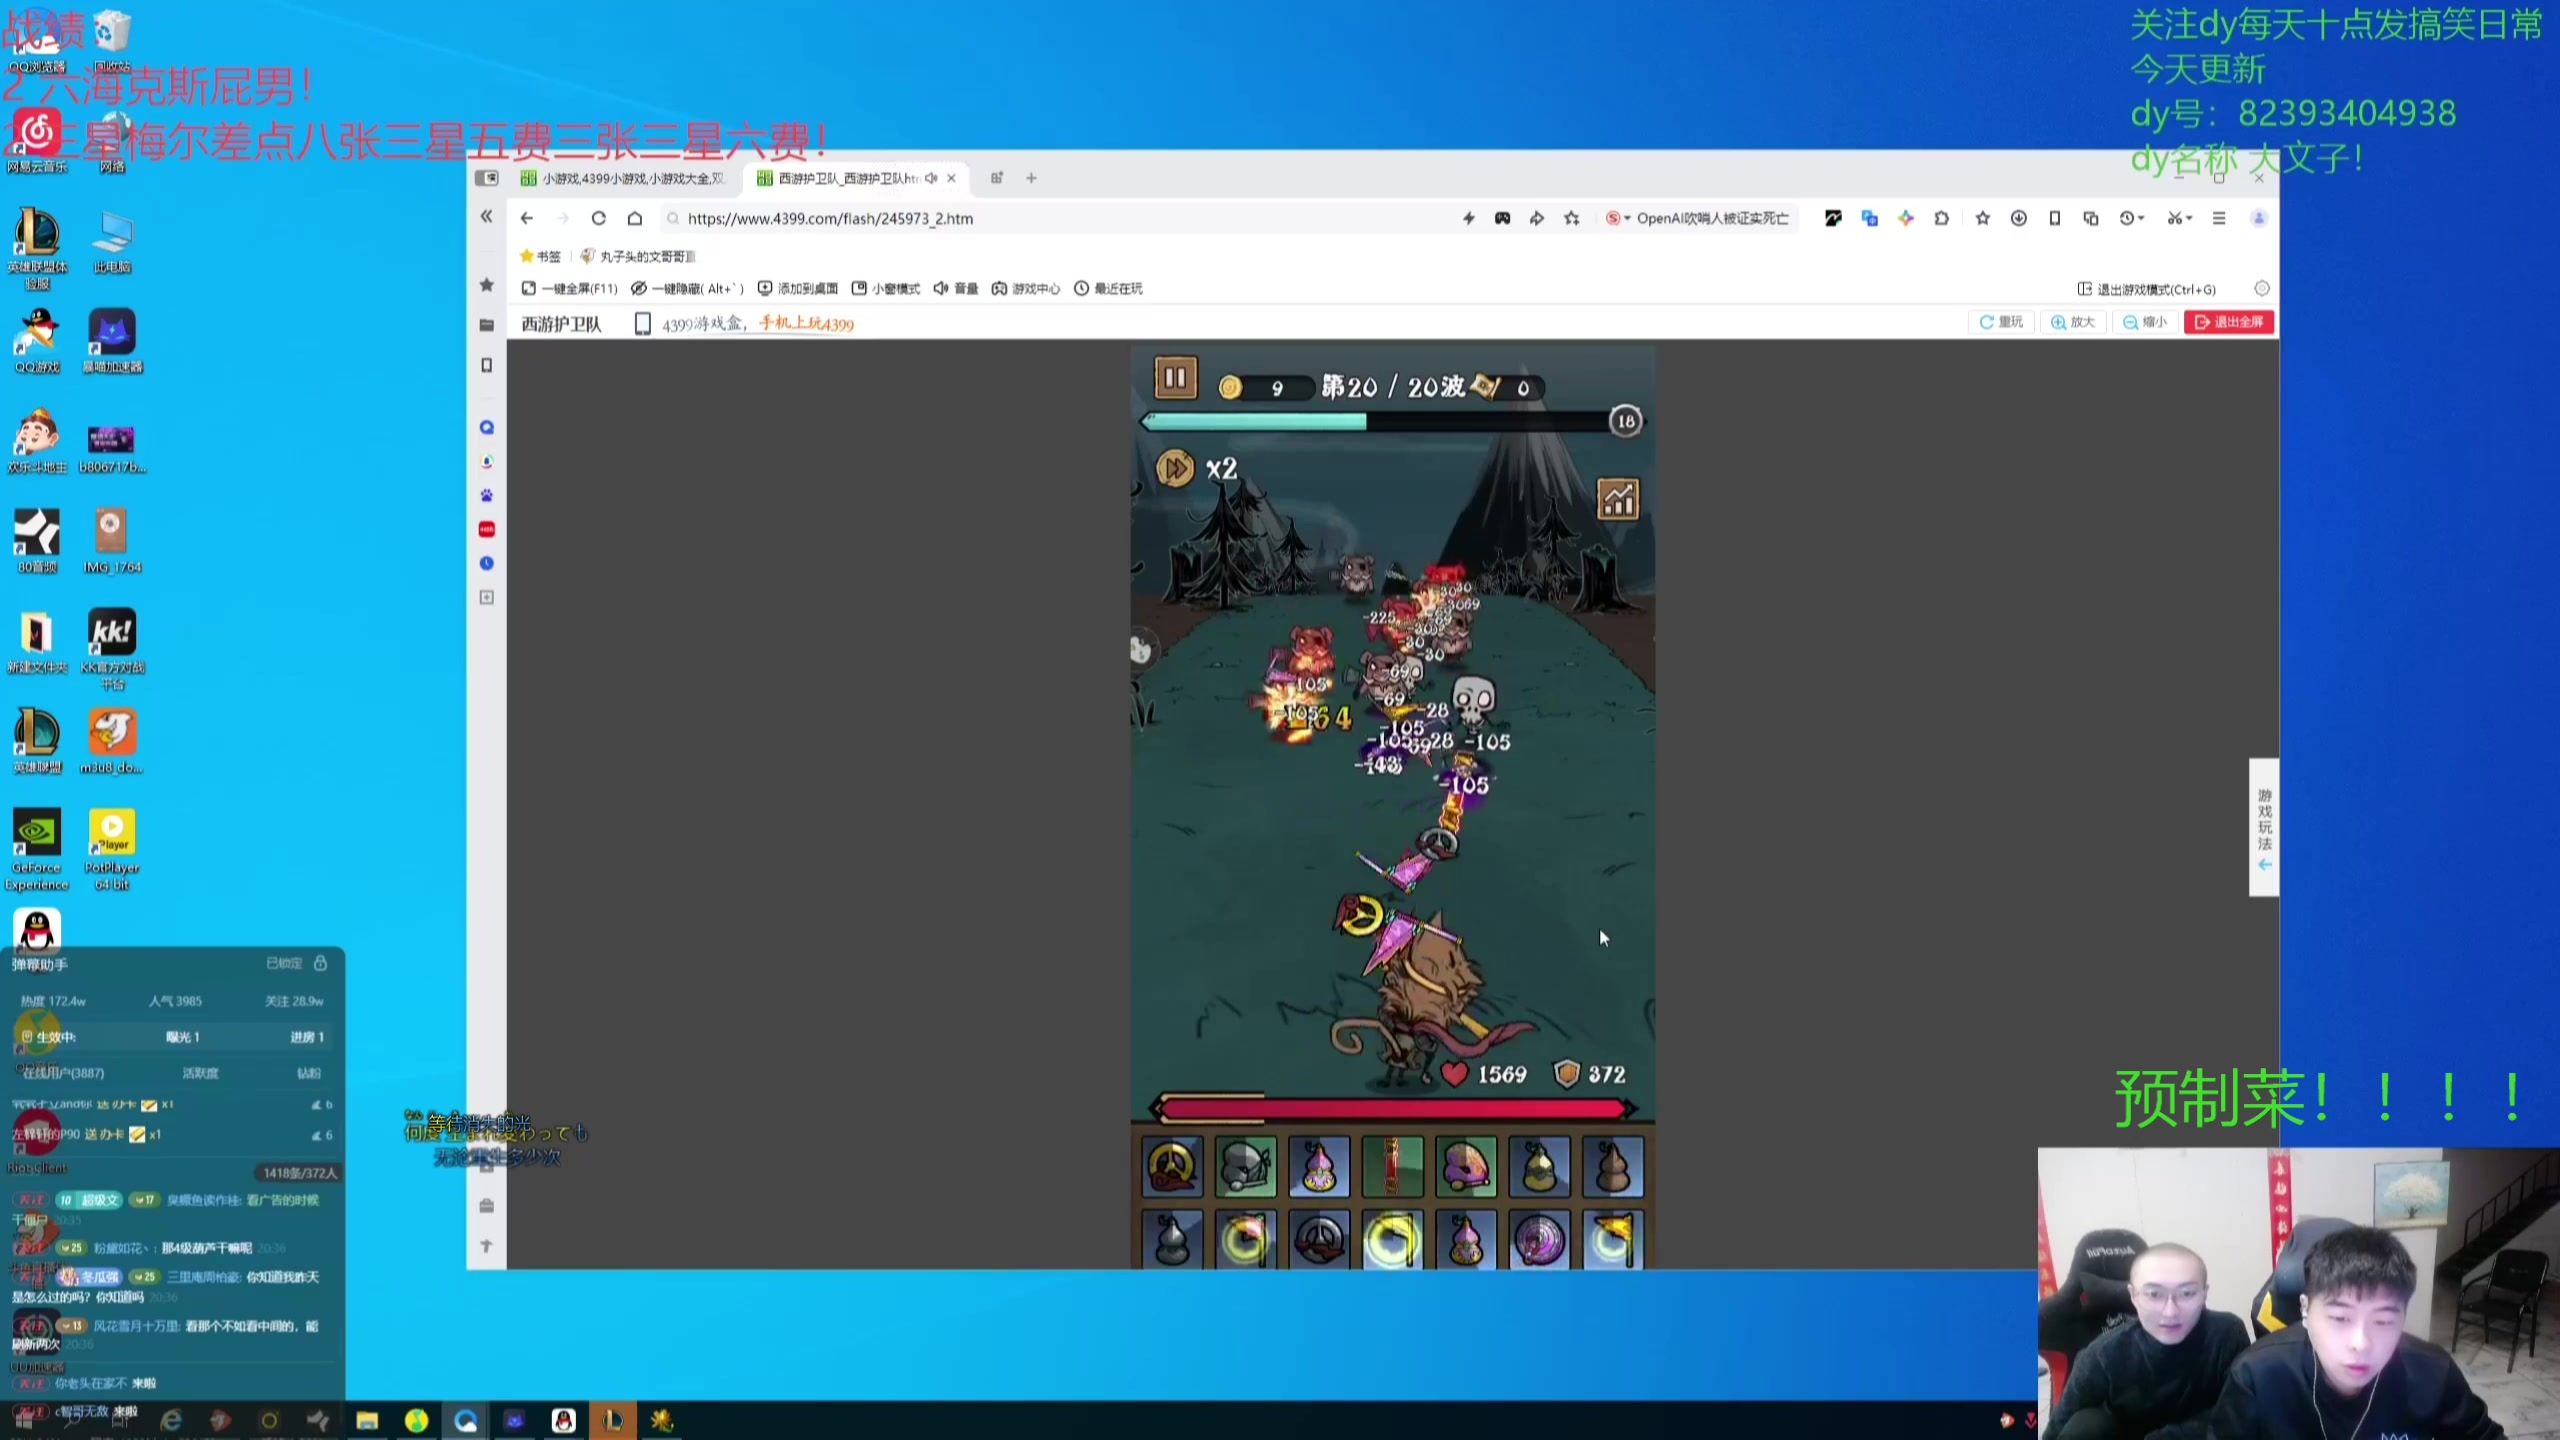
Task: Open the downloads icon in toolbar
Action: [x=2018, y=218]
